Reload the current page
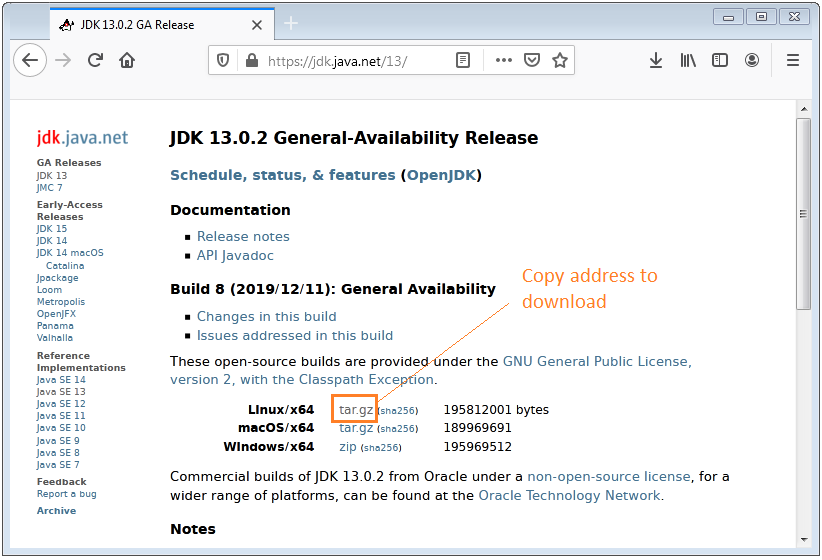Image resolution: width=822 pixels, height=560 pixels. pyautogui.click(x=95, y=60)
